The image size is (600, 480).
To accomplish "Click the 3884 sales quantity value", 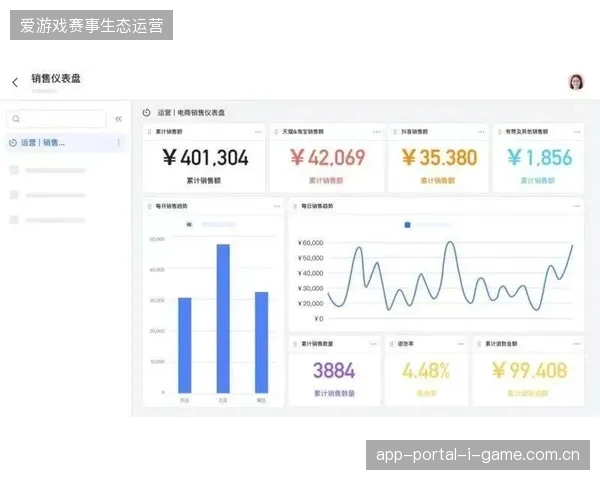I will click(334, 371).
